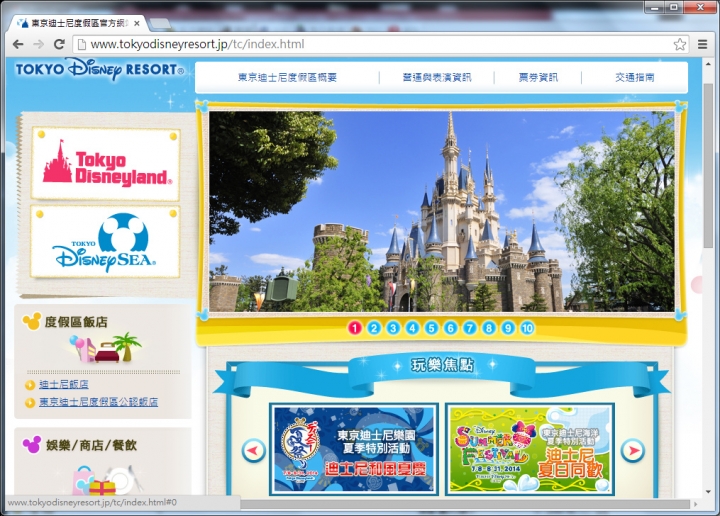Select slide 9 in the slideshow pager
The height and width of the screenshot is (516, 720).
[x=508, y=328]
